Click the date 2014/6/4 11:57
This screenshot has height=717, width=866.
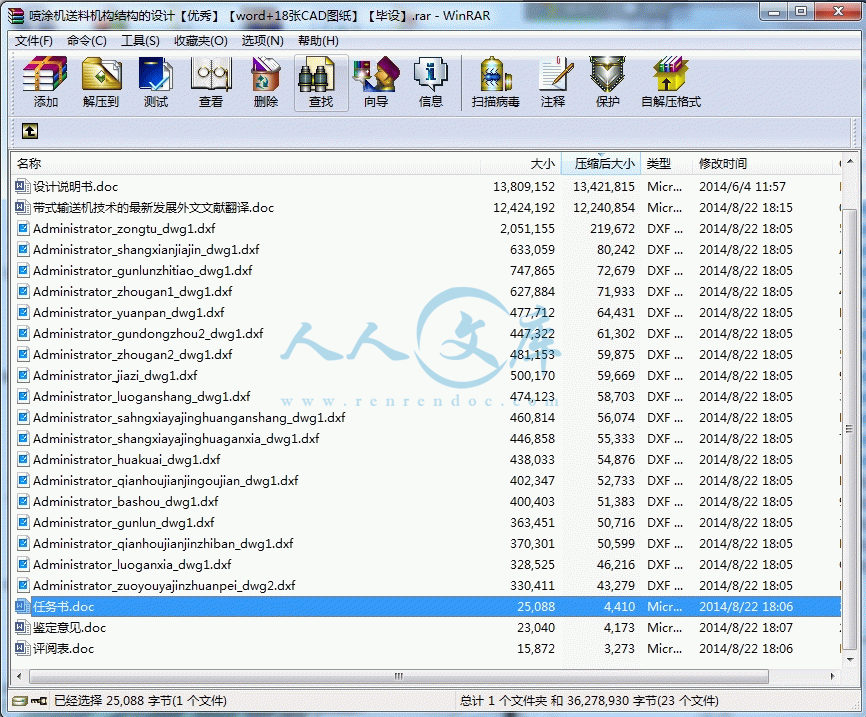pos(742,187)
